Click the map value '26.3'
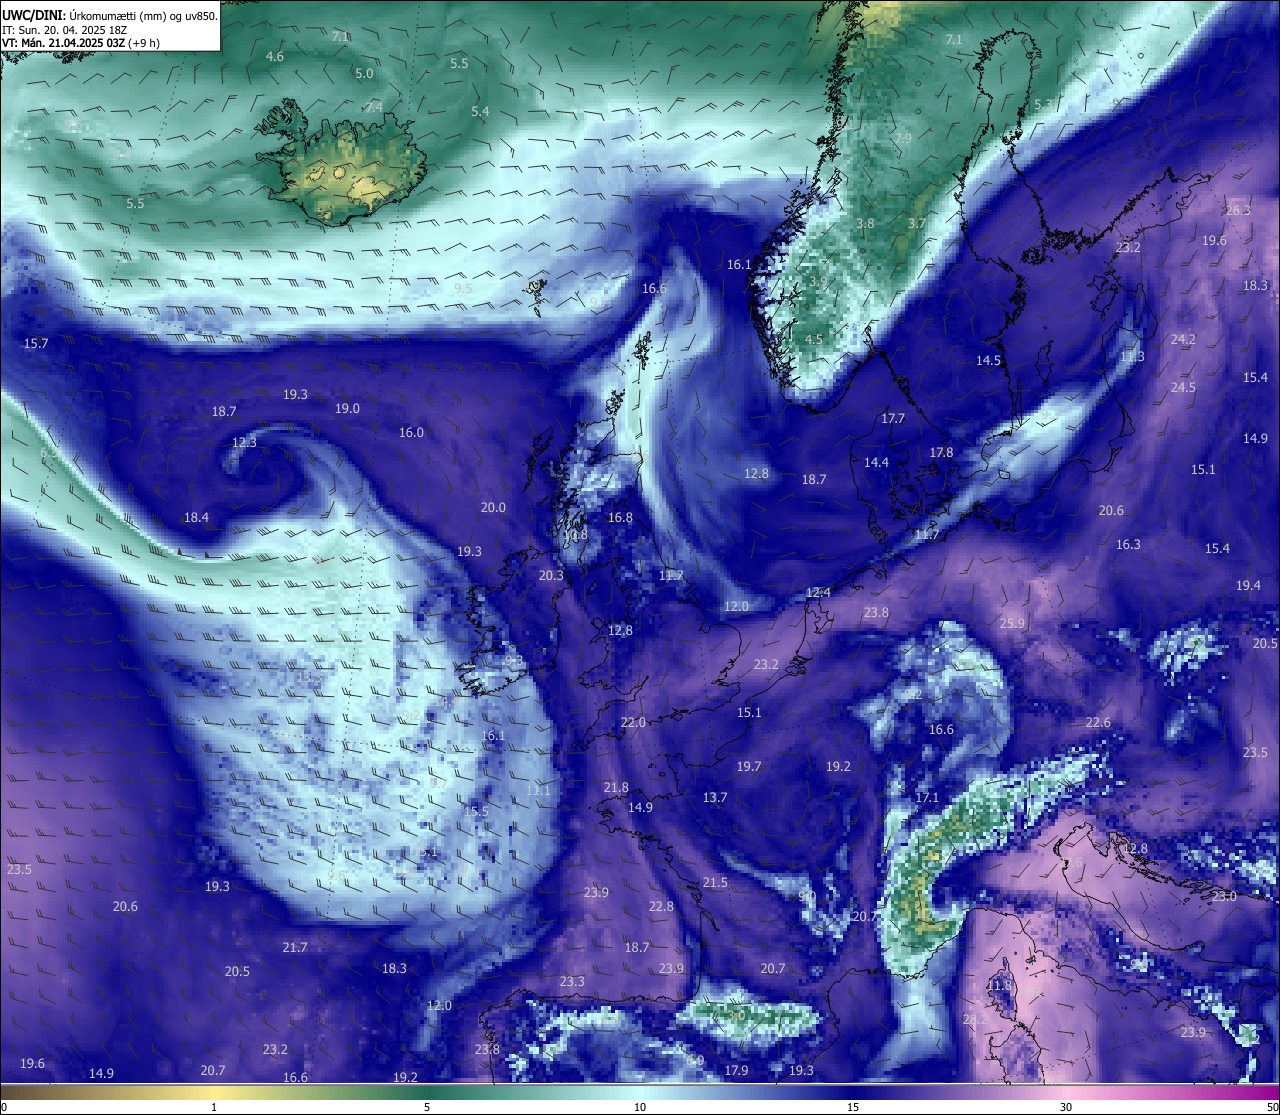Viewport: 1280px width, 1115px height. pos(1238,211)
